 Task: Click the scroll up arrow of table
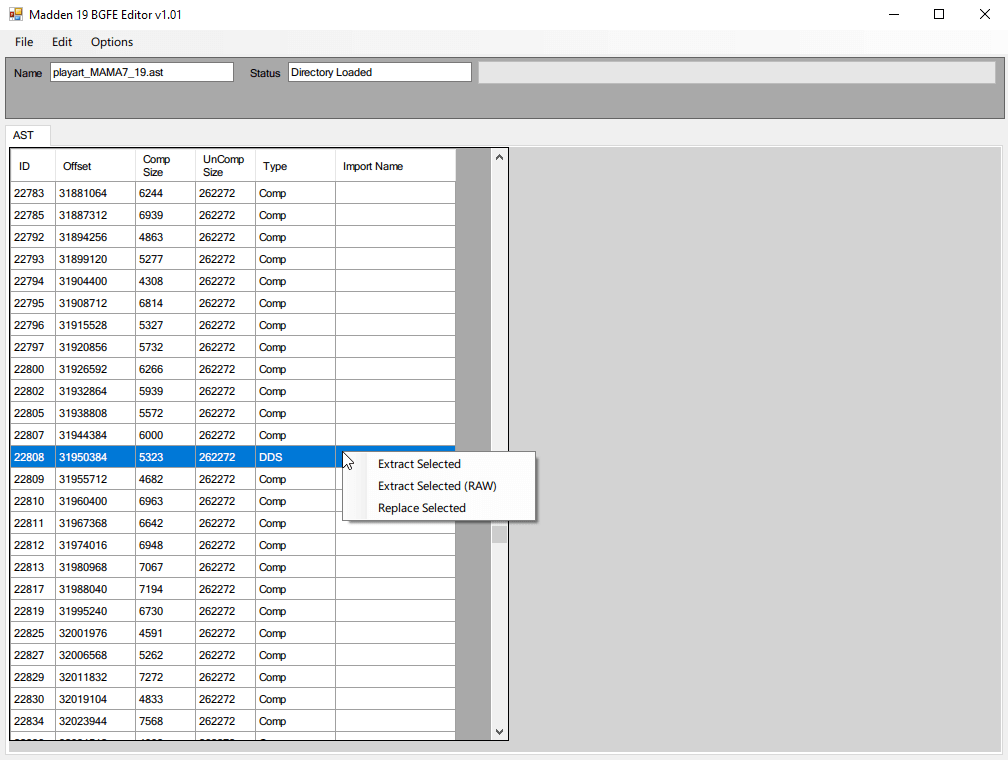click(500, 158)
